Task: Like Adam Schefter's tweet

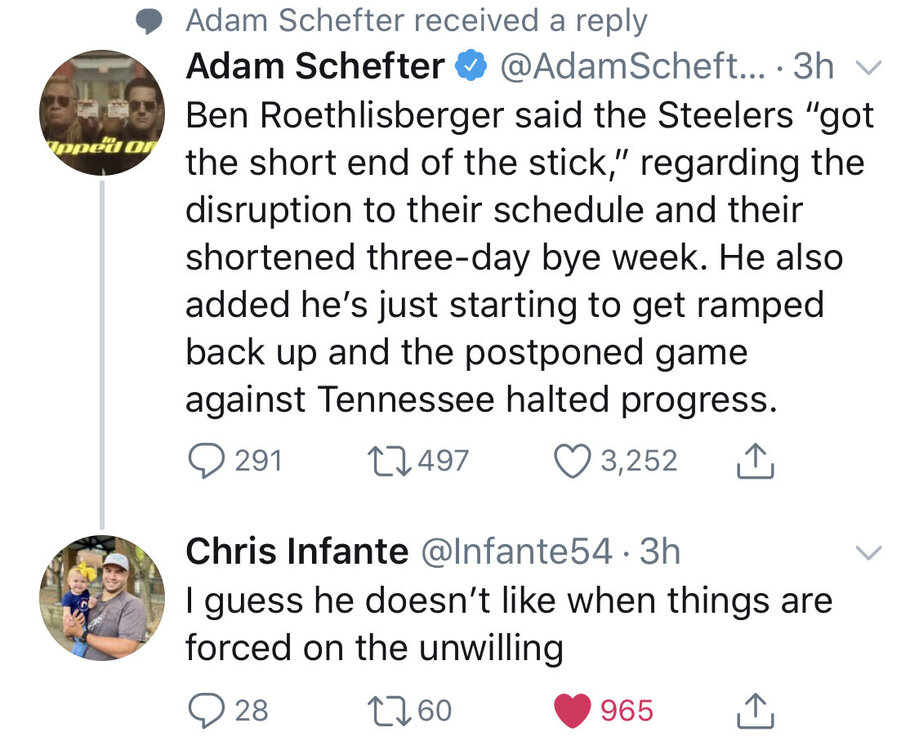Action: point(572,461)
